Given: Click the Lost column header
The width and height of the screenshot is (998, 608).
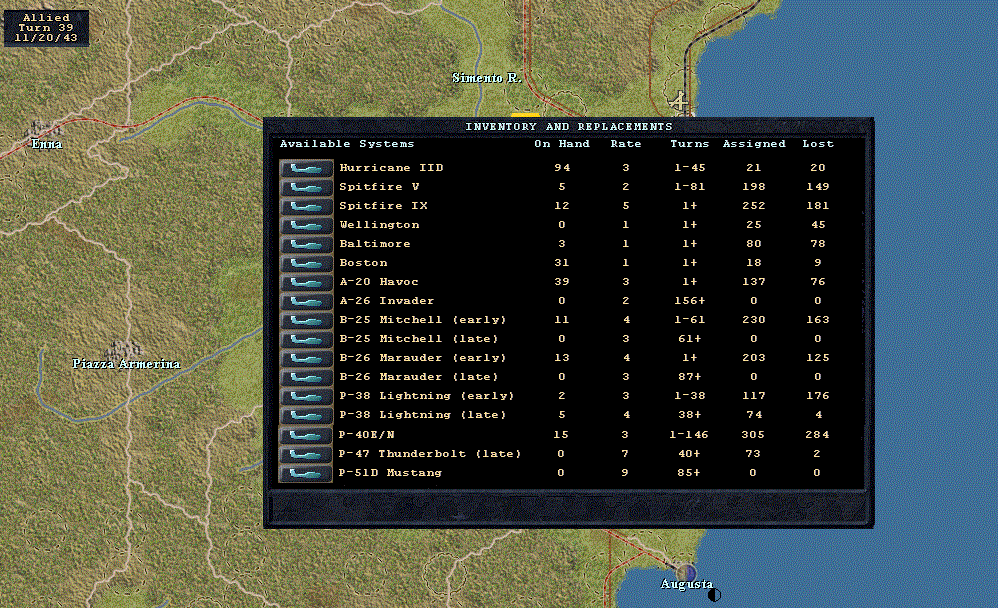Looking at the screenshot, I should click(x=818, y=144).
